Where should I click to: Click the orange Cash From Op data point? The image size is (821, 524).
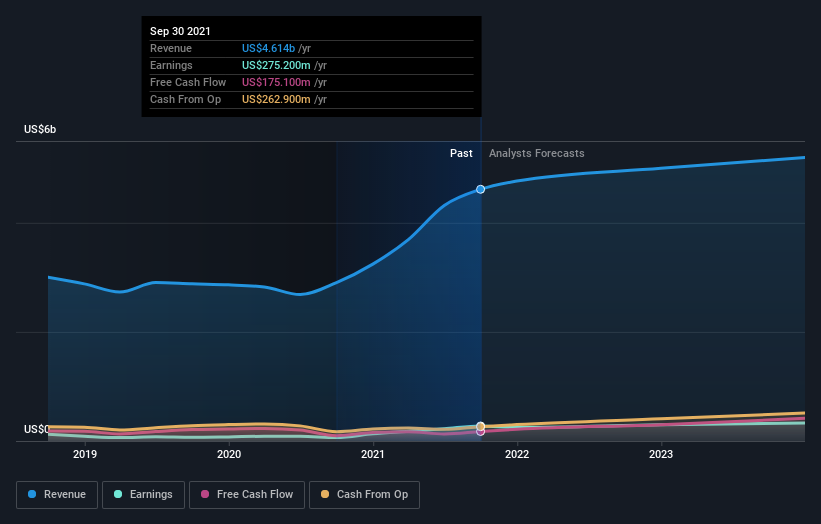pos(481,426)
